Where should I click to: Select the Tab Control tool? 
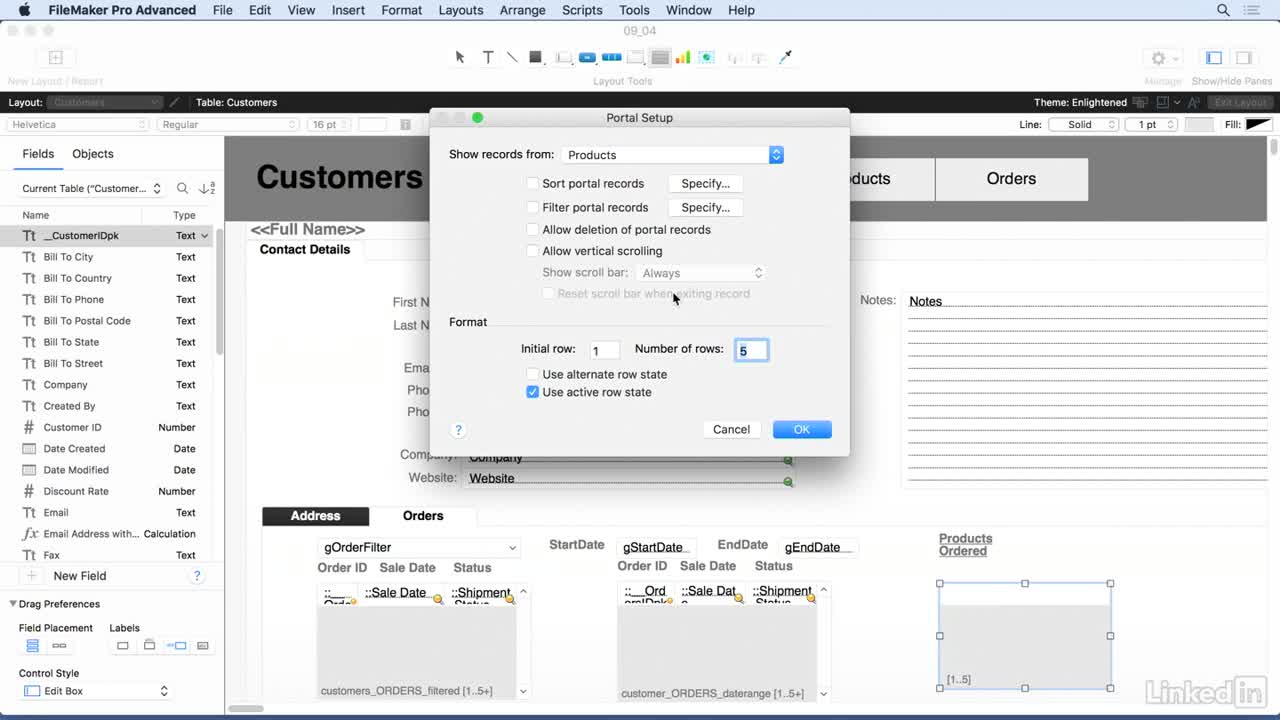coord(635,57)
